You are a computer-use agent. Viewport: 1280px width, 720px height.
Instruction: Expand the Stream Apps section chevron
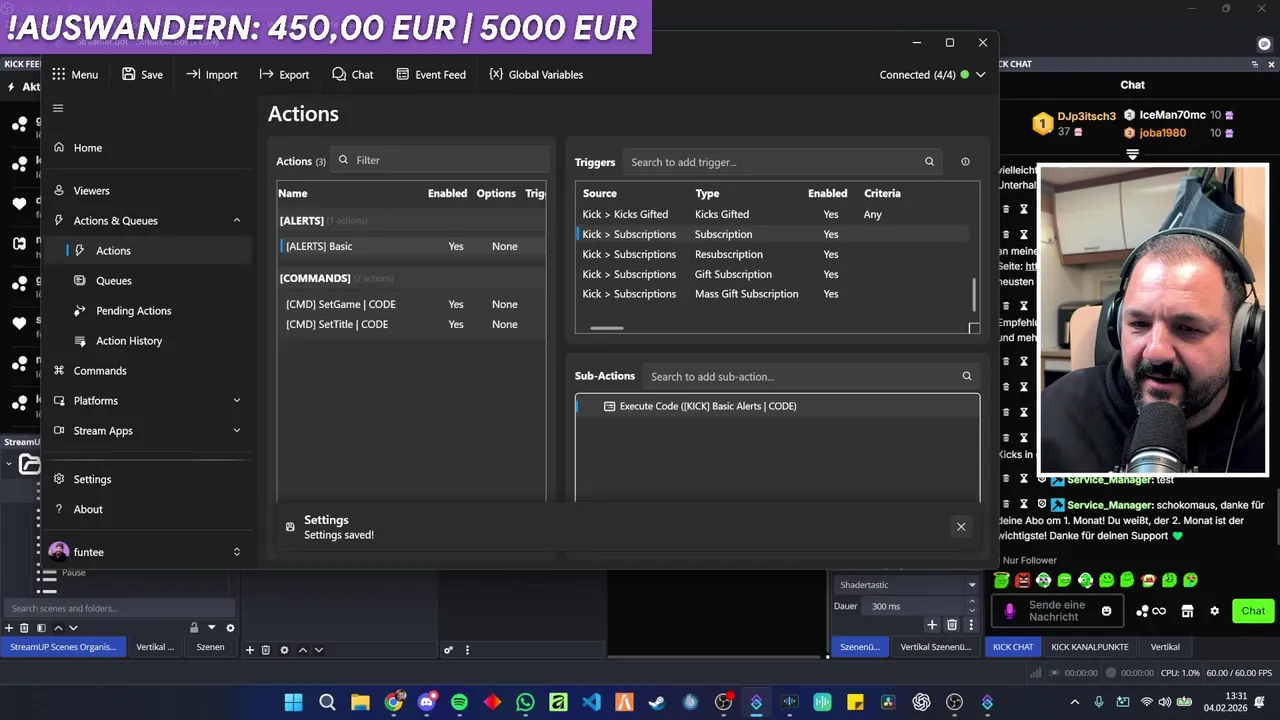click(237, 431)
